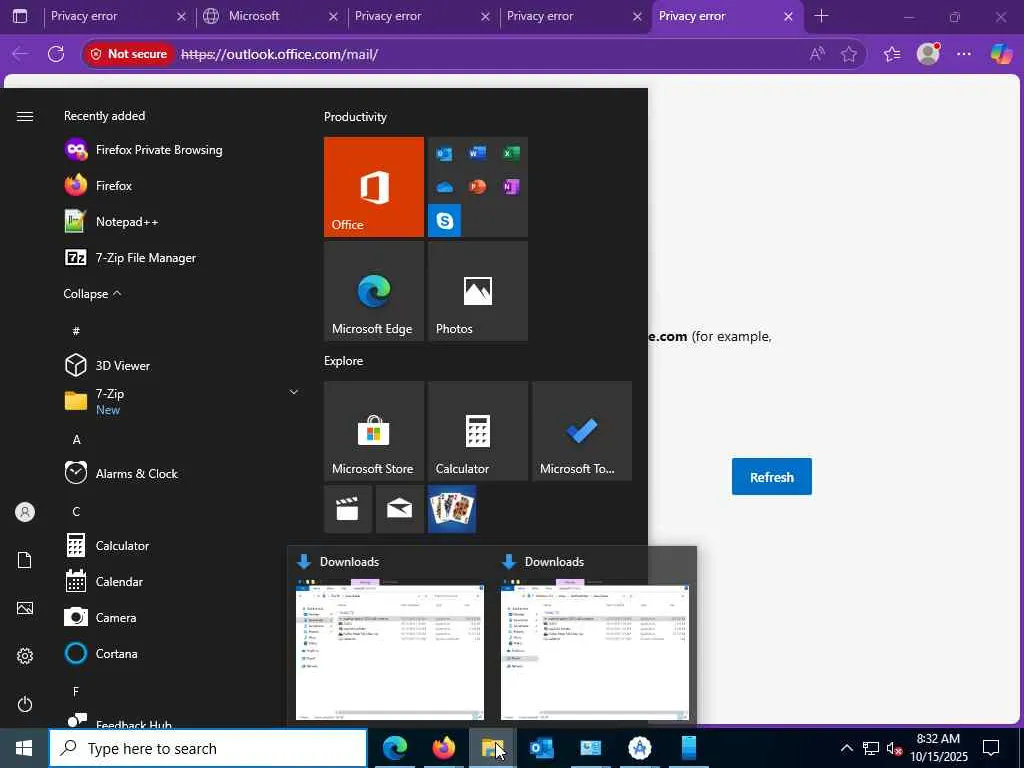The height and width of the screenshot is (768, 1024).
Task: Select the second Downloads window preview
Action: [594, 637]
